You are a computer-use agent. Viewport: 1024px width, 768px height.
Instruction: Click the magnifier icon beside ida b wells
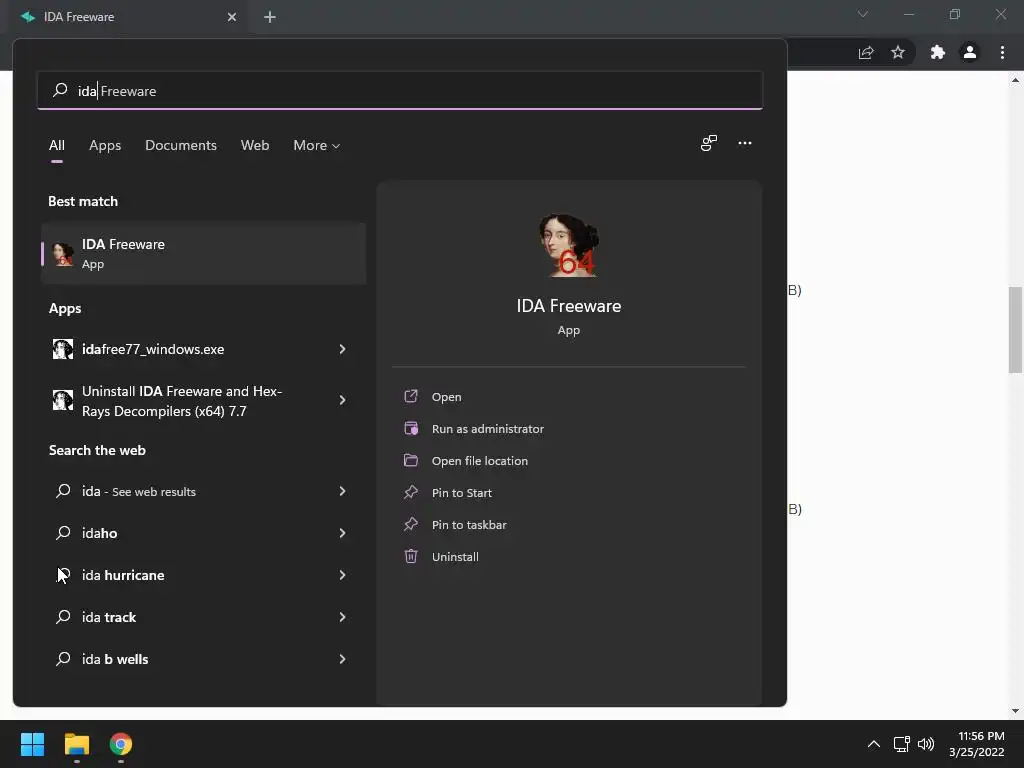point(63,659)
